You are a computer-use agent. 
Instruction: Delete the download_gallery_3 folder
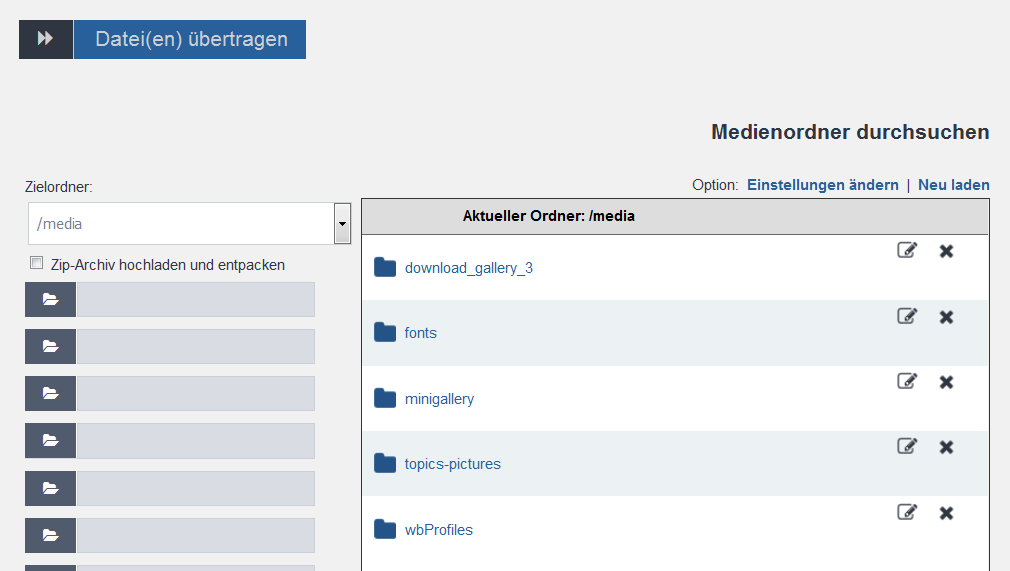tap(946, 251)
